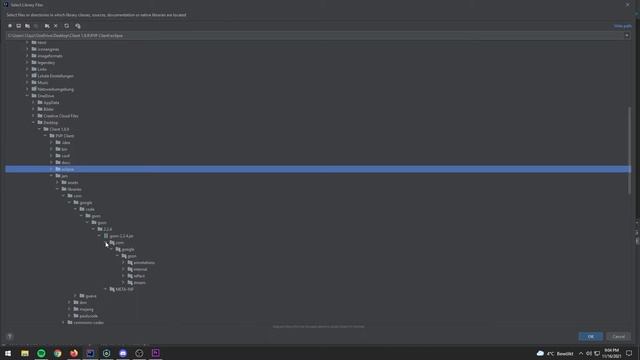Select the Bilder folder
Screen dimensions: 640x360
click(48, 109)
